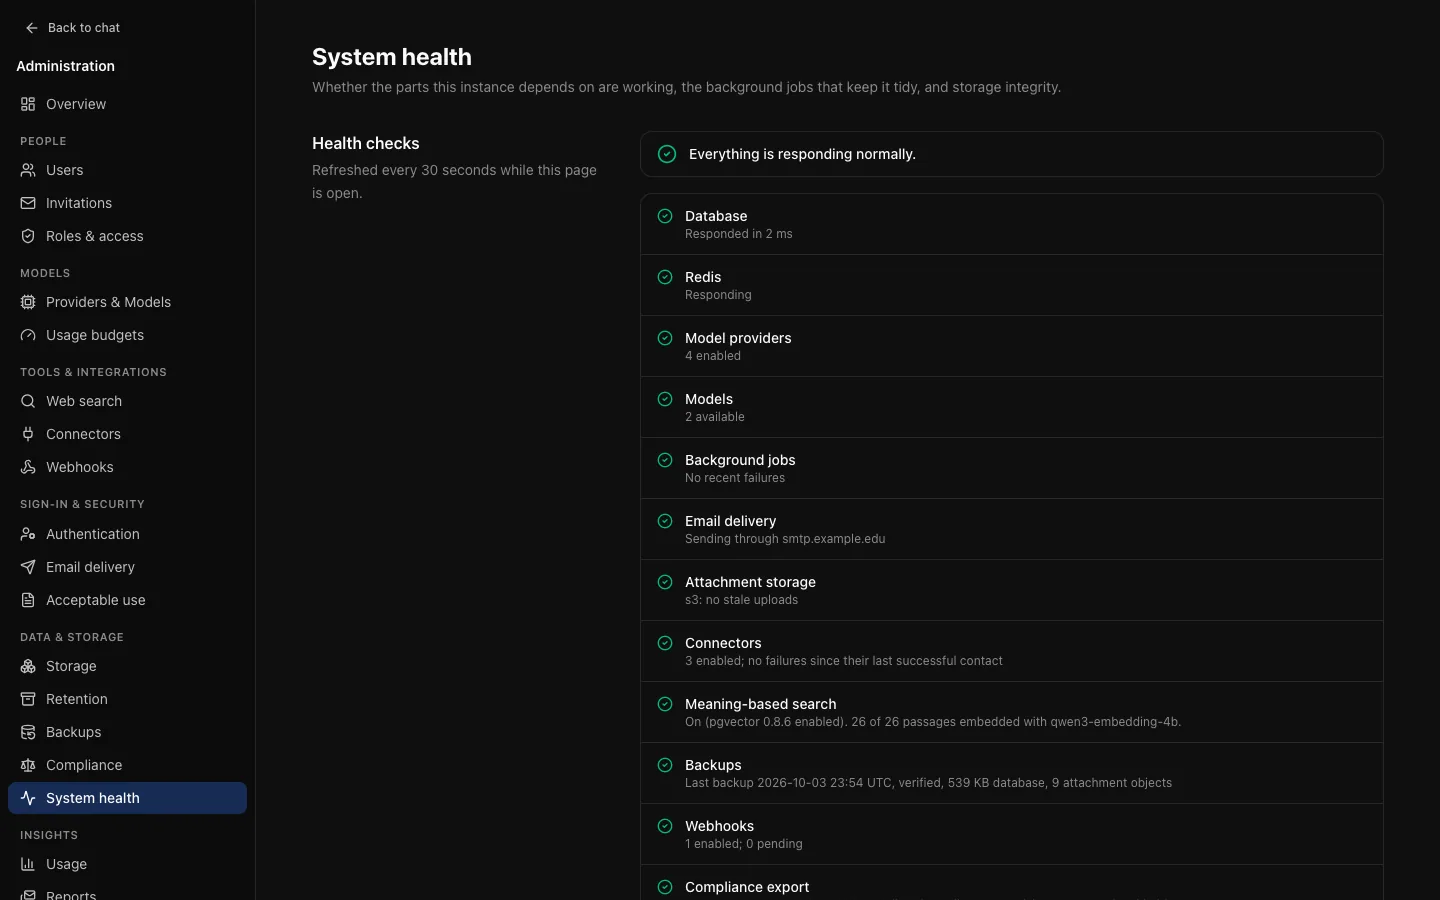Click the Models 2 available row

coord(1012,407)
